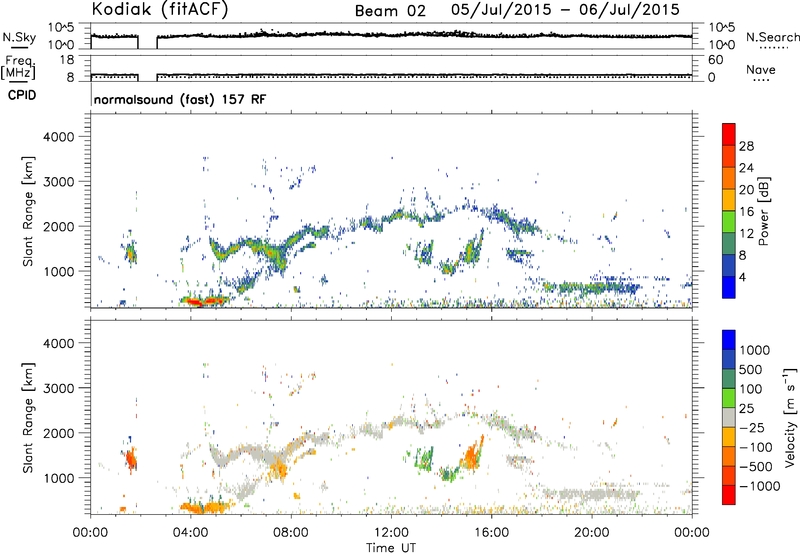
Task: Click the green positive-velocity patch in velocity panel
Action: click(424, 459)
